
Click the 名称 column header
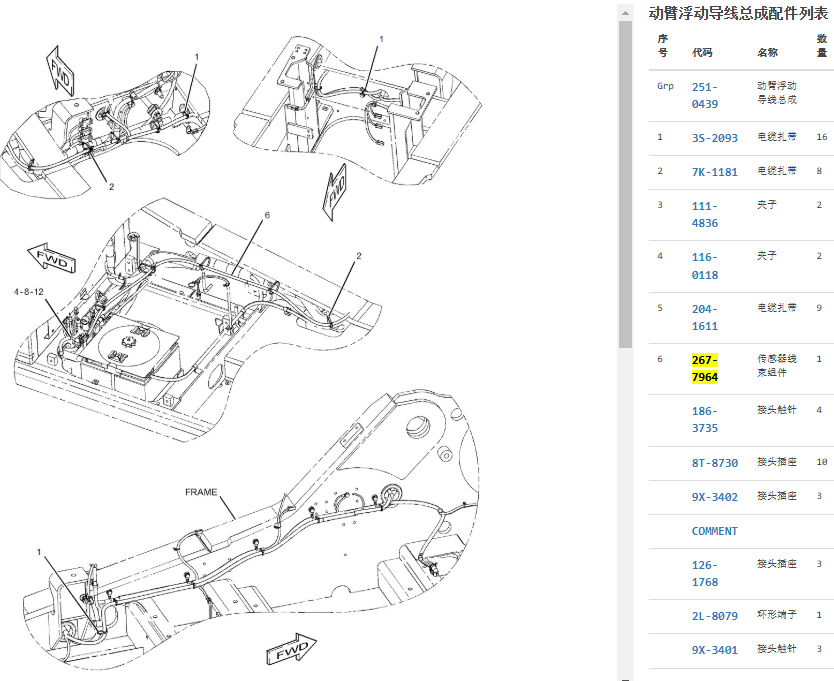pyautogui.click(x=768, y=52)
